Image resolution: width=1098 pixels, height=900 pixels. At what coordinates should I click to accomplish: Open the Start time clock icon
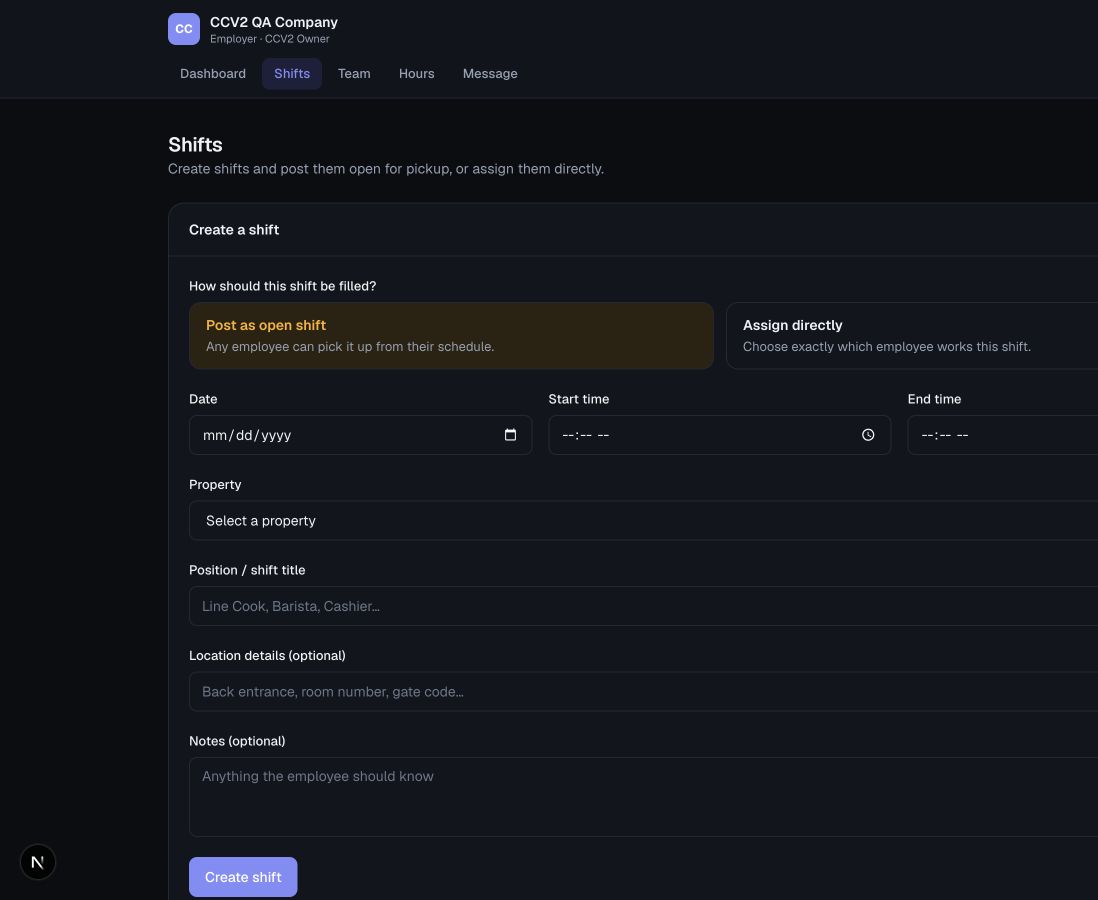[x=868, y=435]
